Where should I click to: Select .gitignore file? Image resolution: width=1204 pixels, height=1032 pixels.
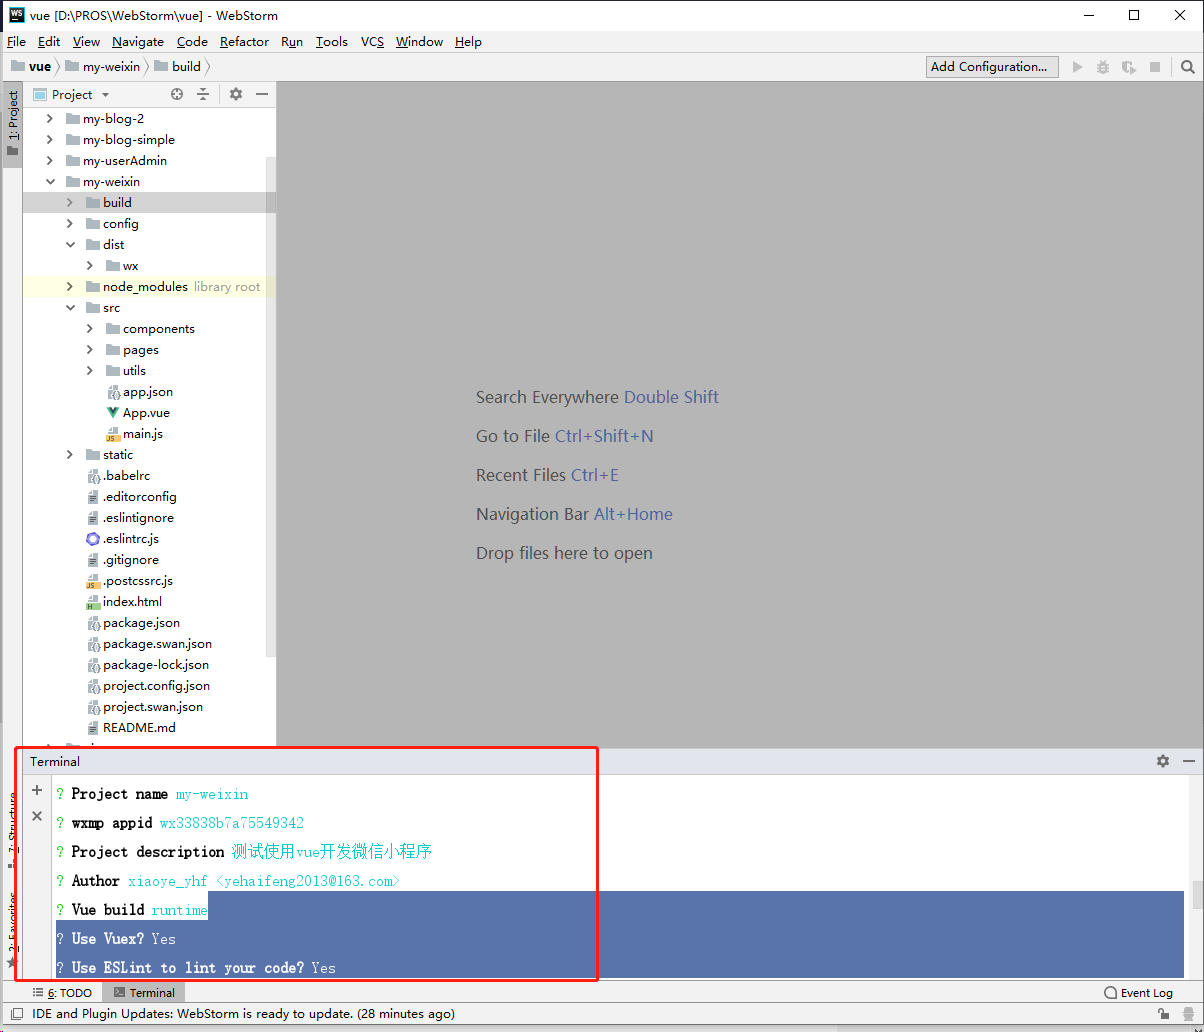click(130, 559)
